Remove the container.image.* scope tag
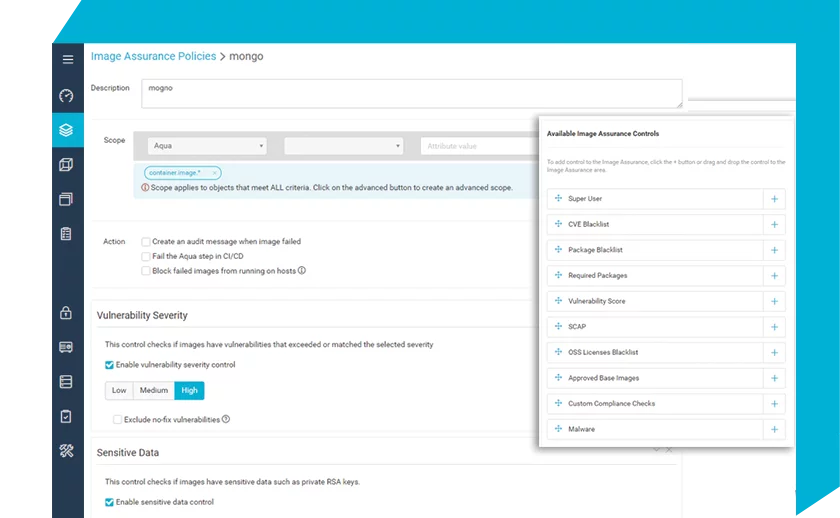The width and height of the screenshot is (840, 518). pyautogui.click(x=214, y=173)
